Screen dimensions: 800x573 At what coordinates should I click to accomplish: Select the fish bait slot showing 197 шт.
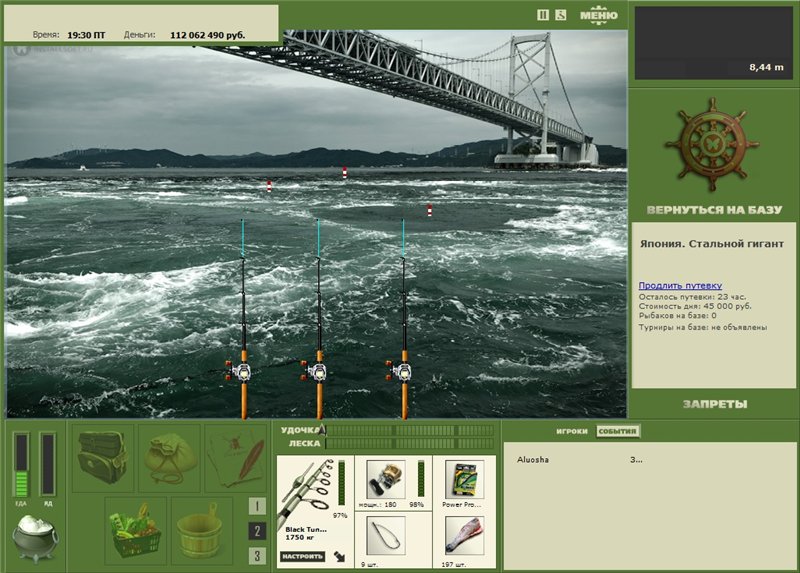463,540
